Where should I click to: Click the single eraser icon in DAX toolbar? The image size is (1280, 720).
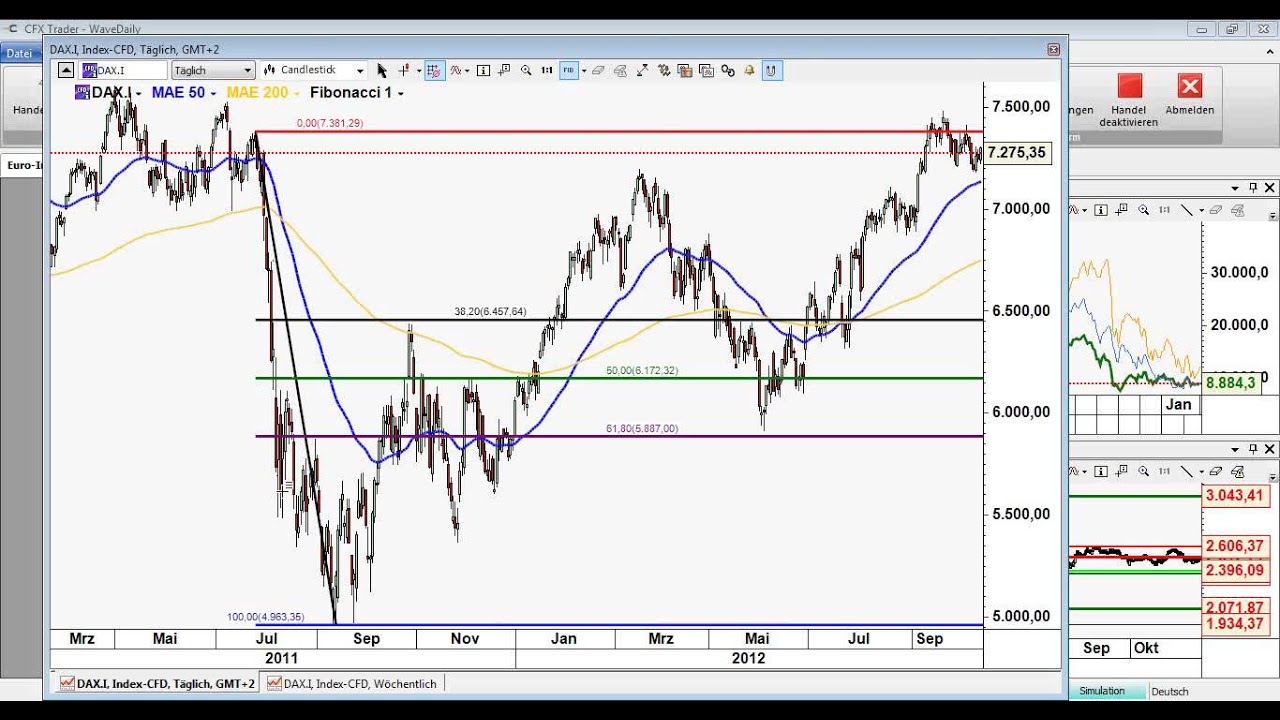tap(600, 71)
